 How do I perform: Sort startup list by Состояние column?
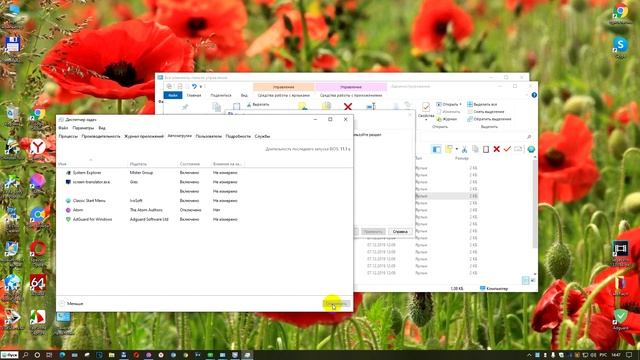[x=190, y=164]
